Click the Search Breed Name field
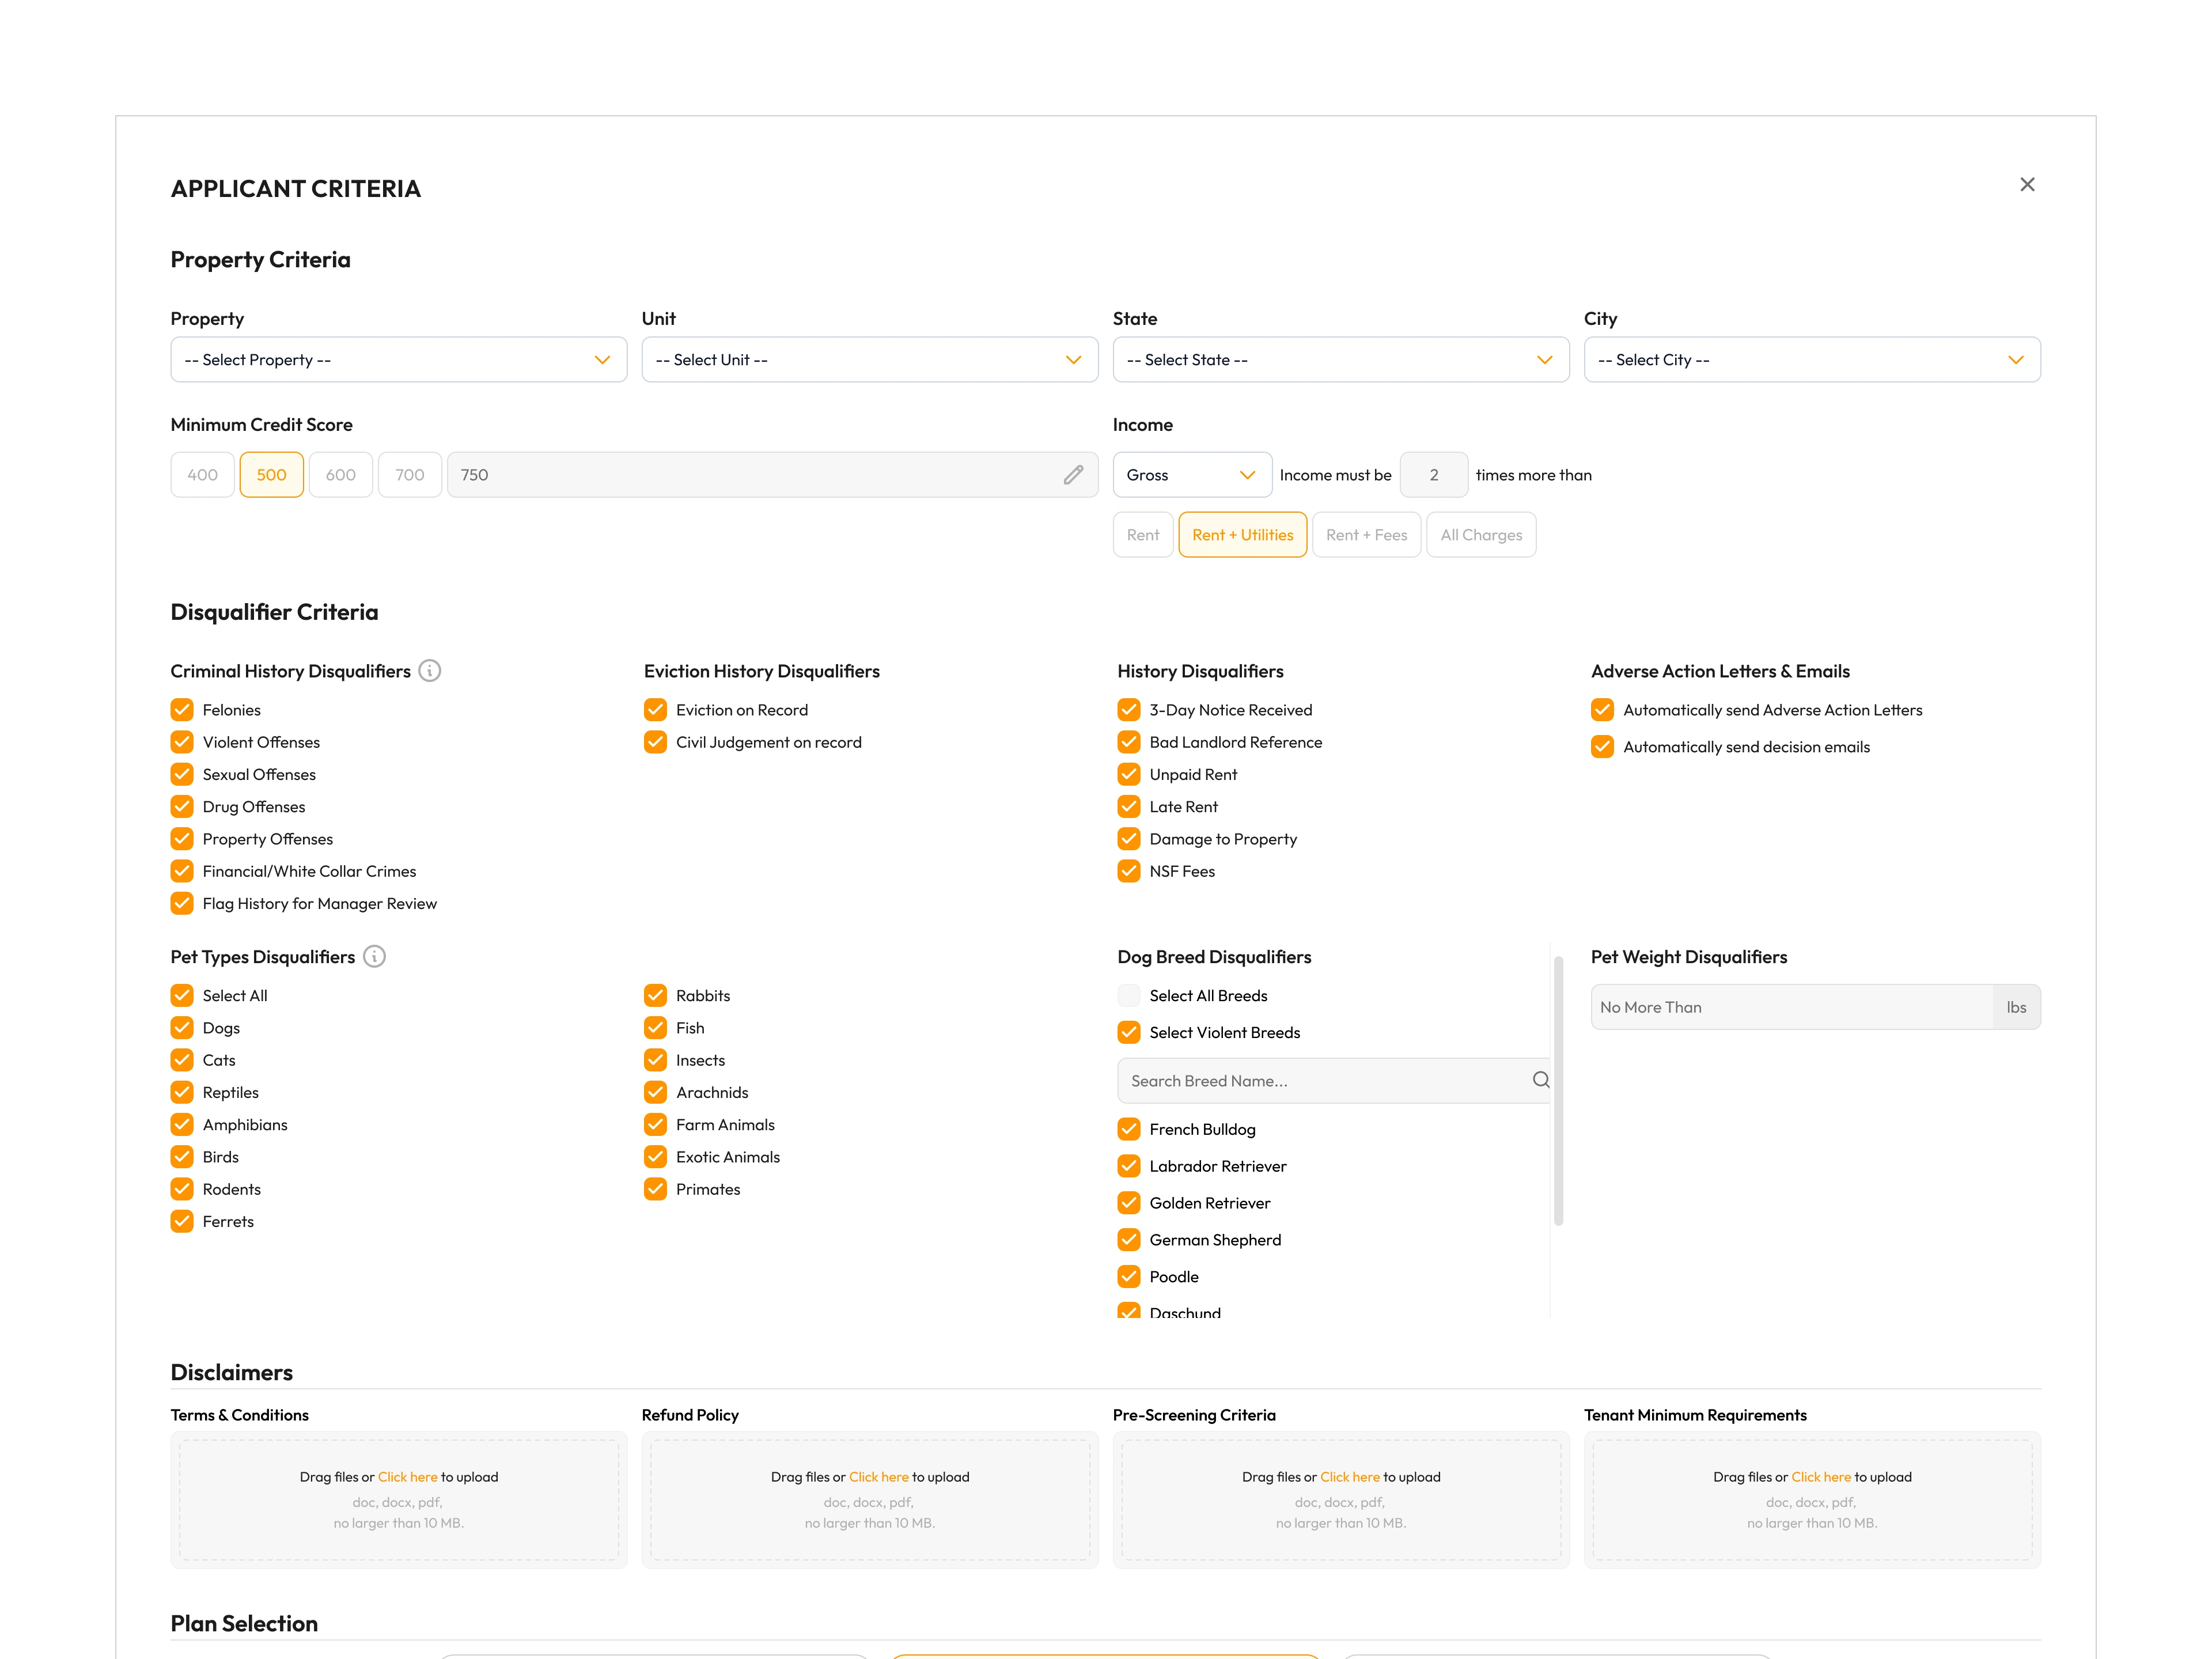The image size is (2212, 1659). tap(1333, 1081)
